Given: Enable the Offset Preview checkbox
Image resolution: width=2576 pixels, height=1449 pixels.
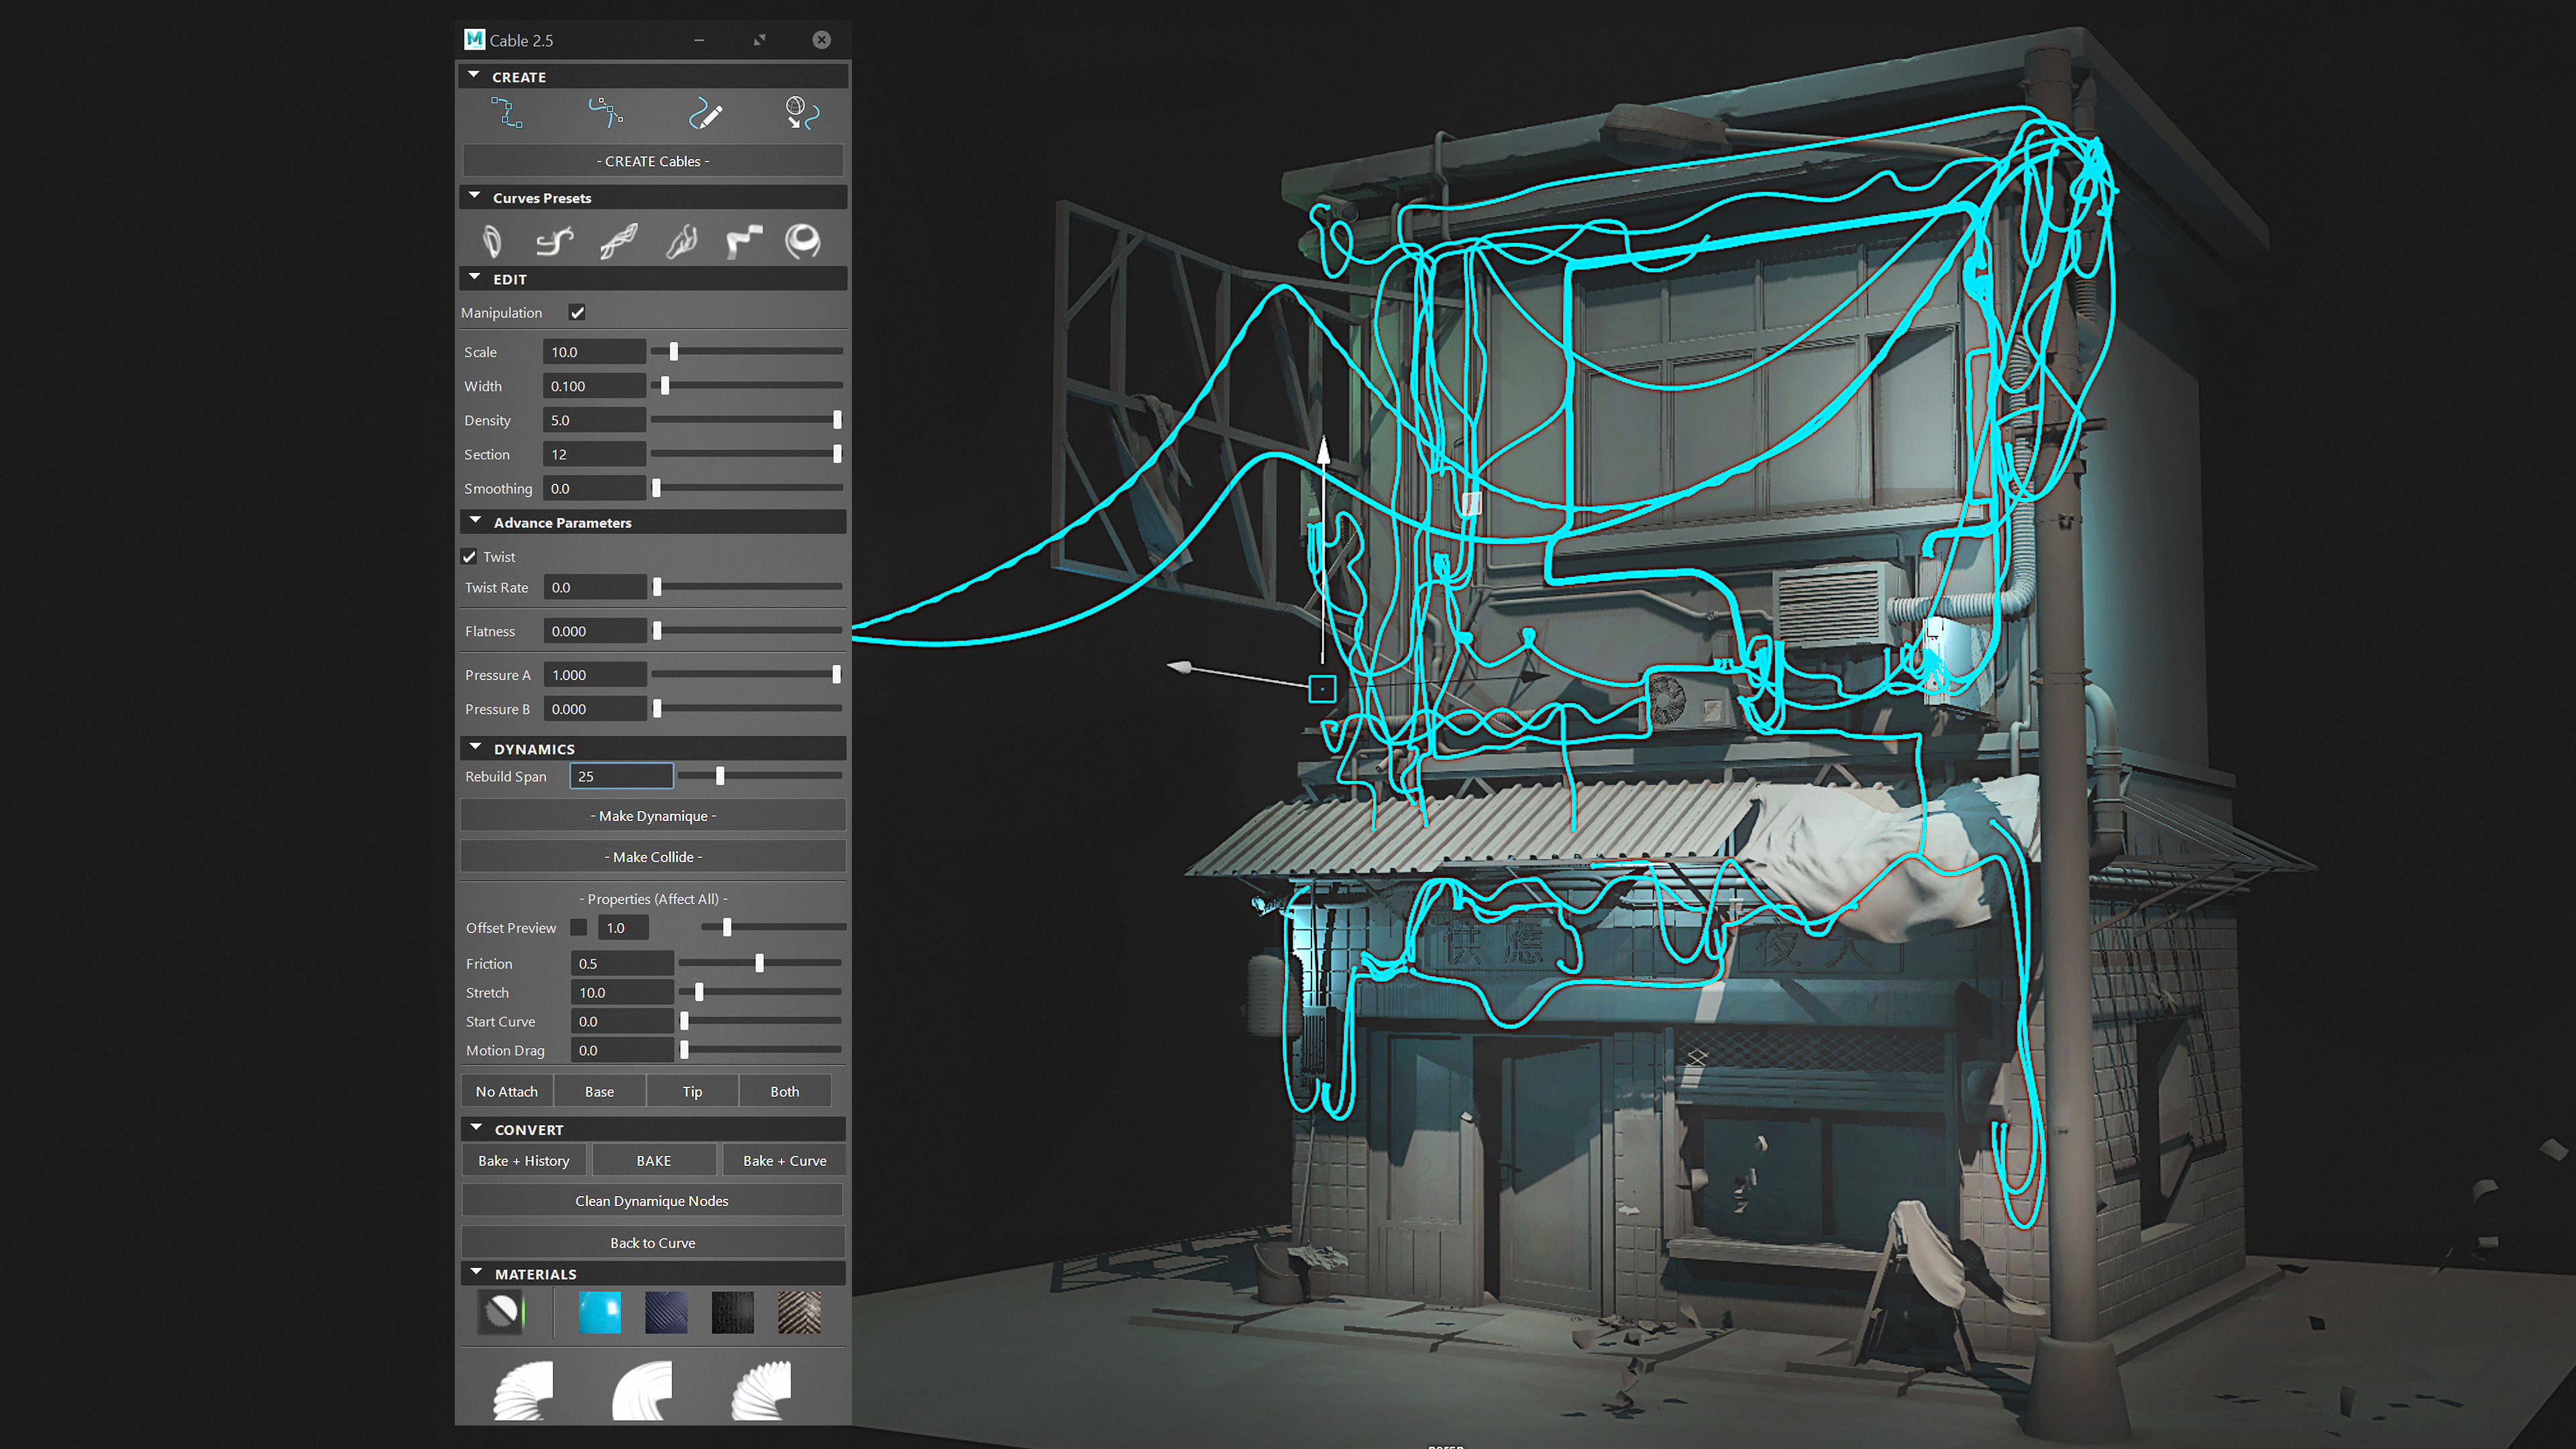Looking at the screenshot, I should 578,928.
